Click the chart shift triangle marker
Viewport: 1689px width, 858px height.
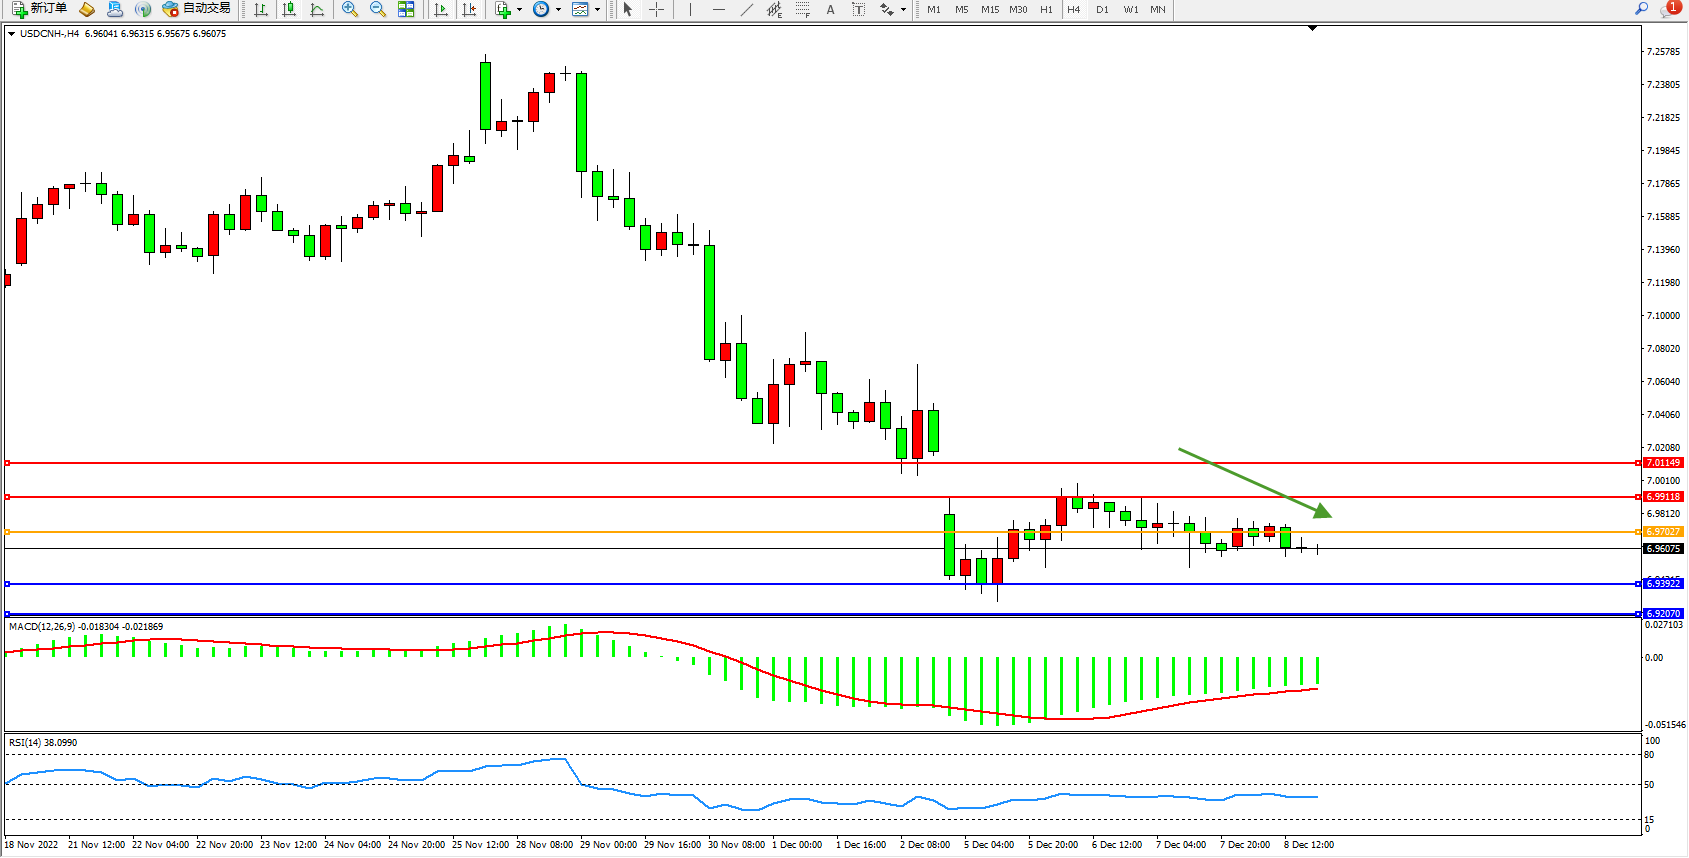(x=1313, y=29)
